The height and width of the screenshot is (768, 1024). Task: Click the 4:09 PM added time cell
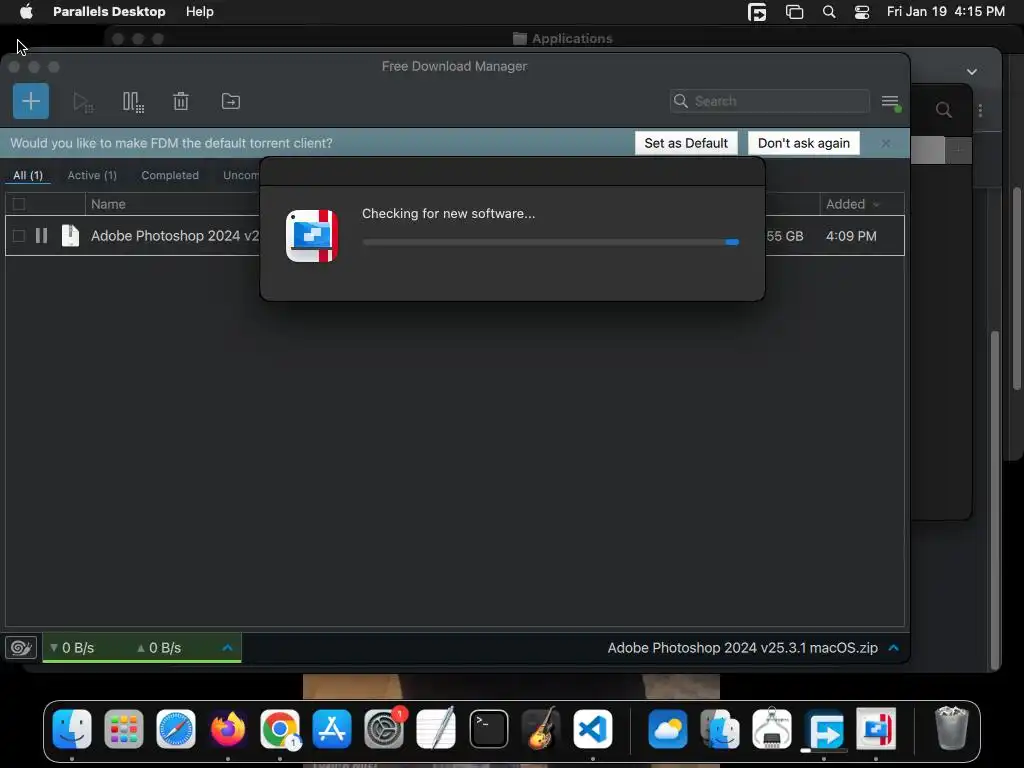[x=851, y=236]
